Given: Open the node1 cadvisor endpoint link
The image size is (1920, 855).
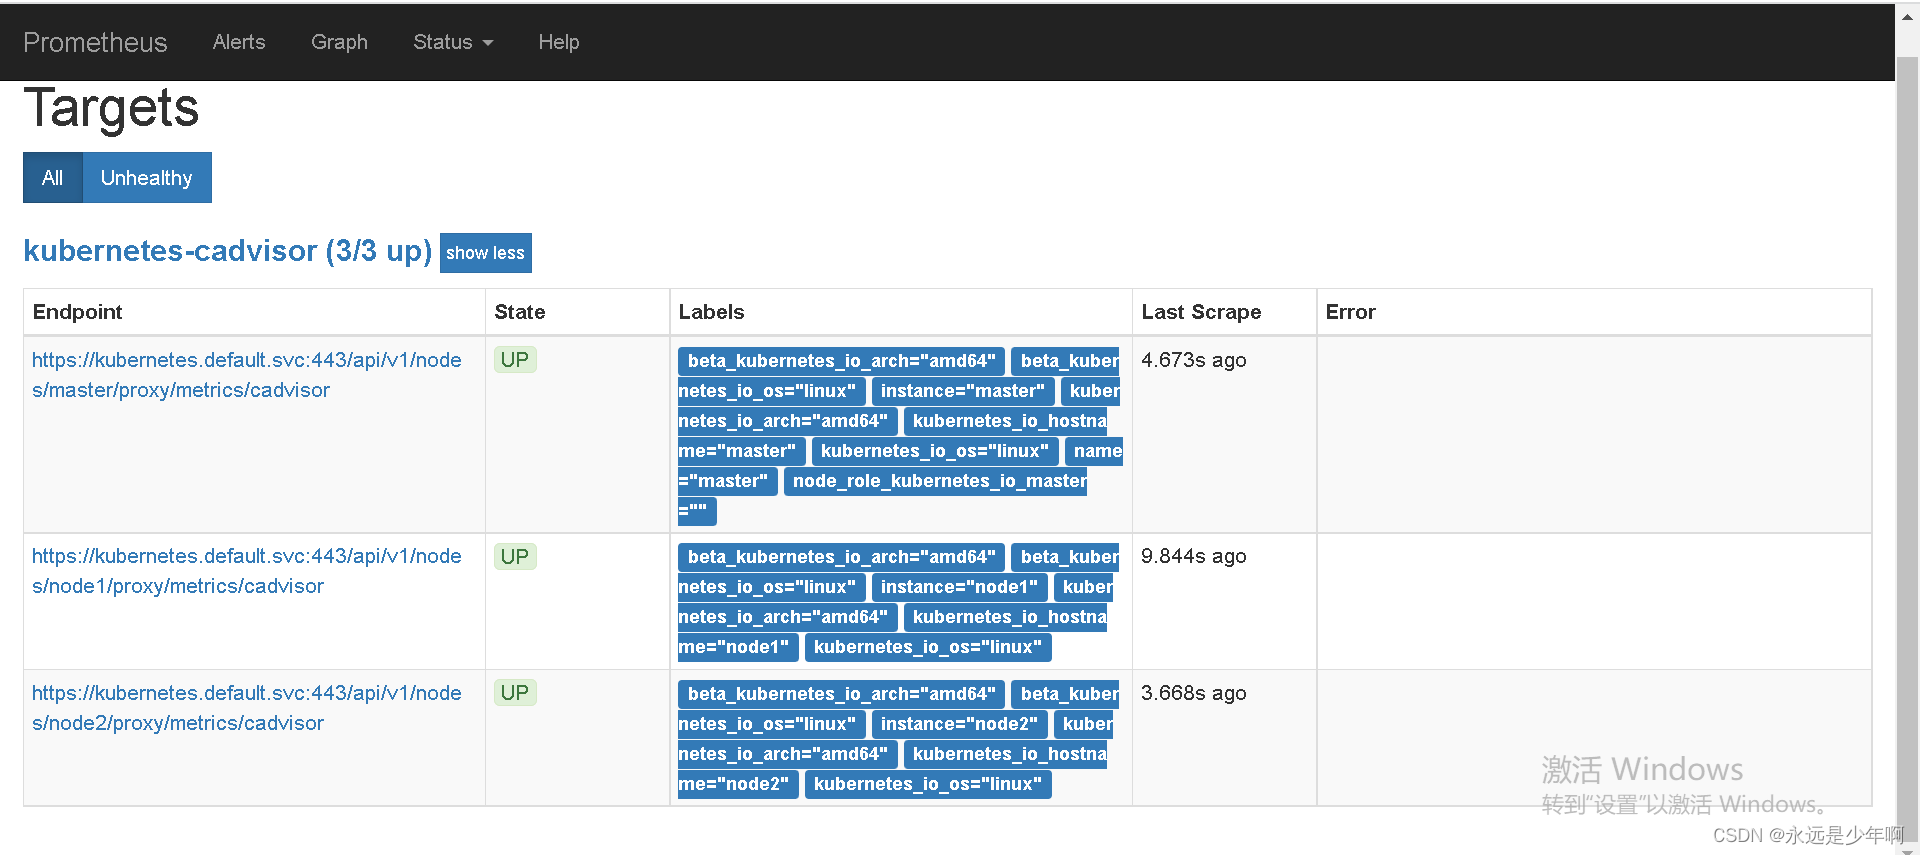Looking at the screenshot, I should click(247, 571).
